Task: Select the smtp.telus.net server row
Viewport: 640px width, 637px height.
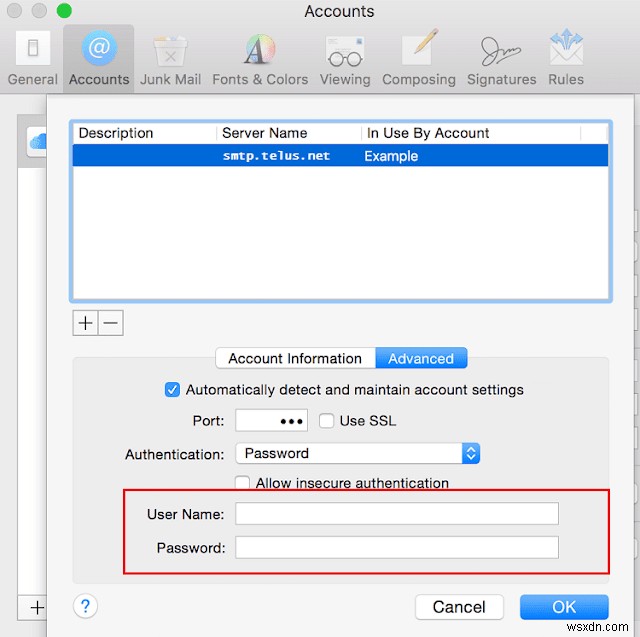Action: 340,155
